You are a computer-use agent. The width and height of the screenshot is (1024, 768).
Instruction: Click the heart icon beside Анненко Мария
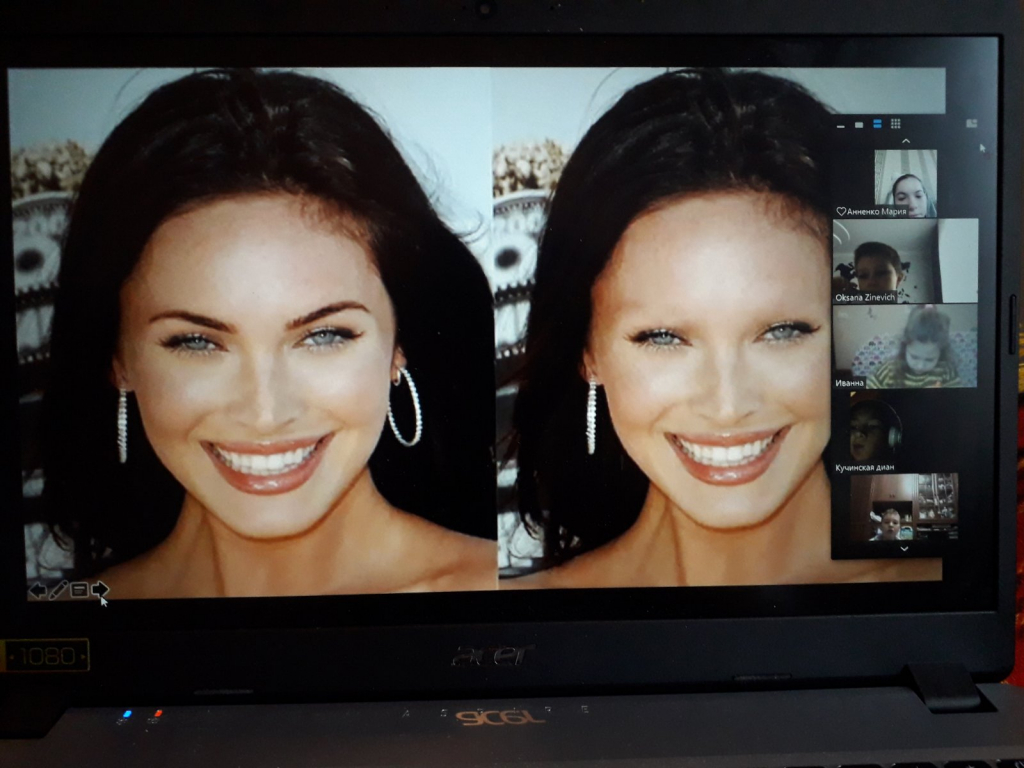pos(841,211)
